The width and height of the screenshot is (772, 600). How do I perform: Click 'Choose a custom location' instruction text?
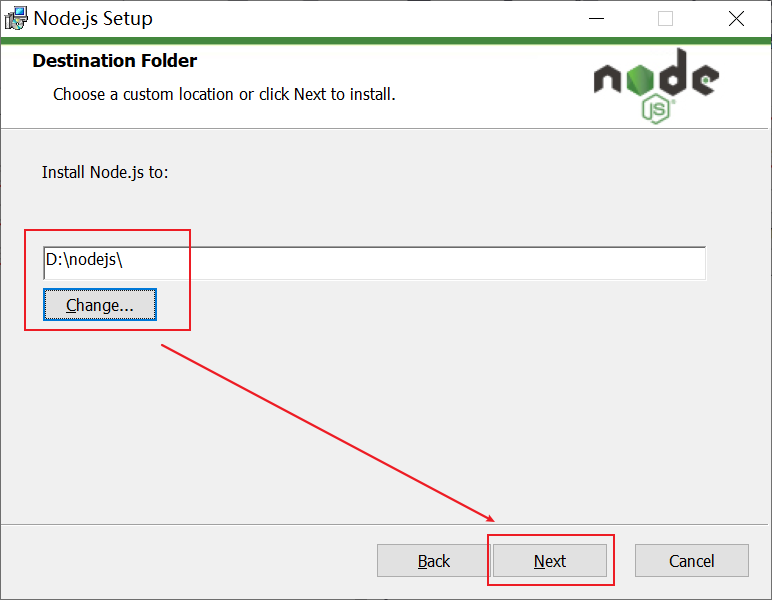224,94
